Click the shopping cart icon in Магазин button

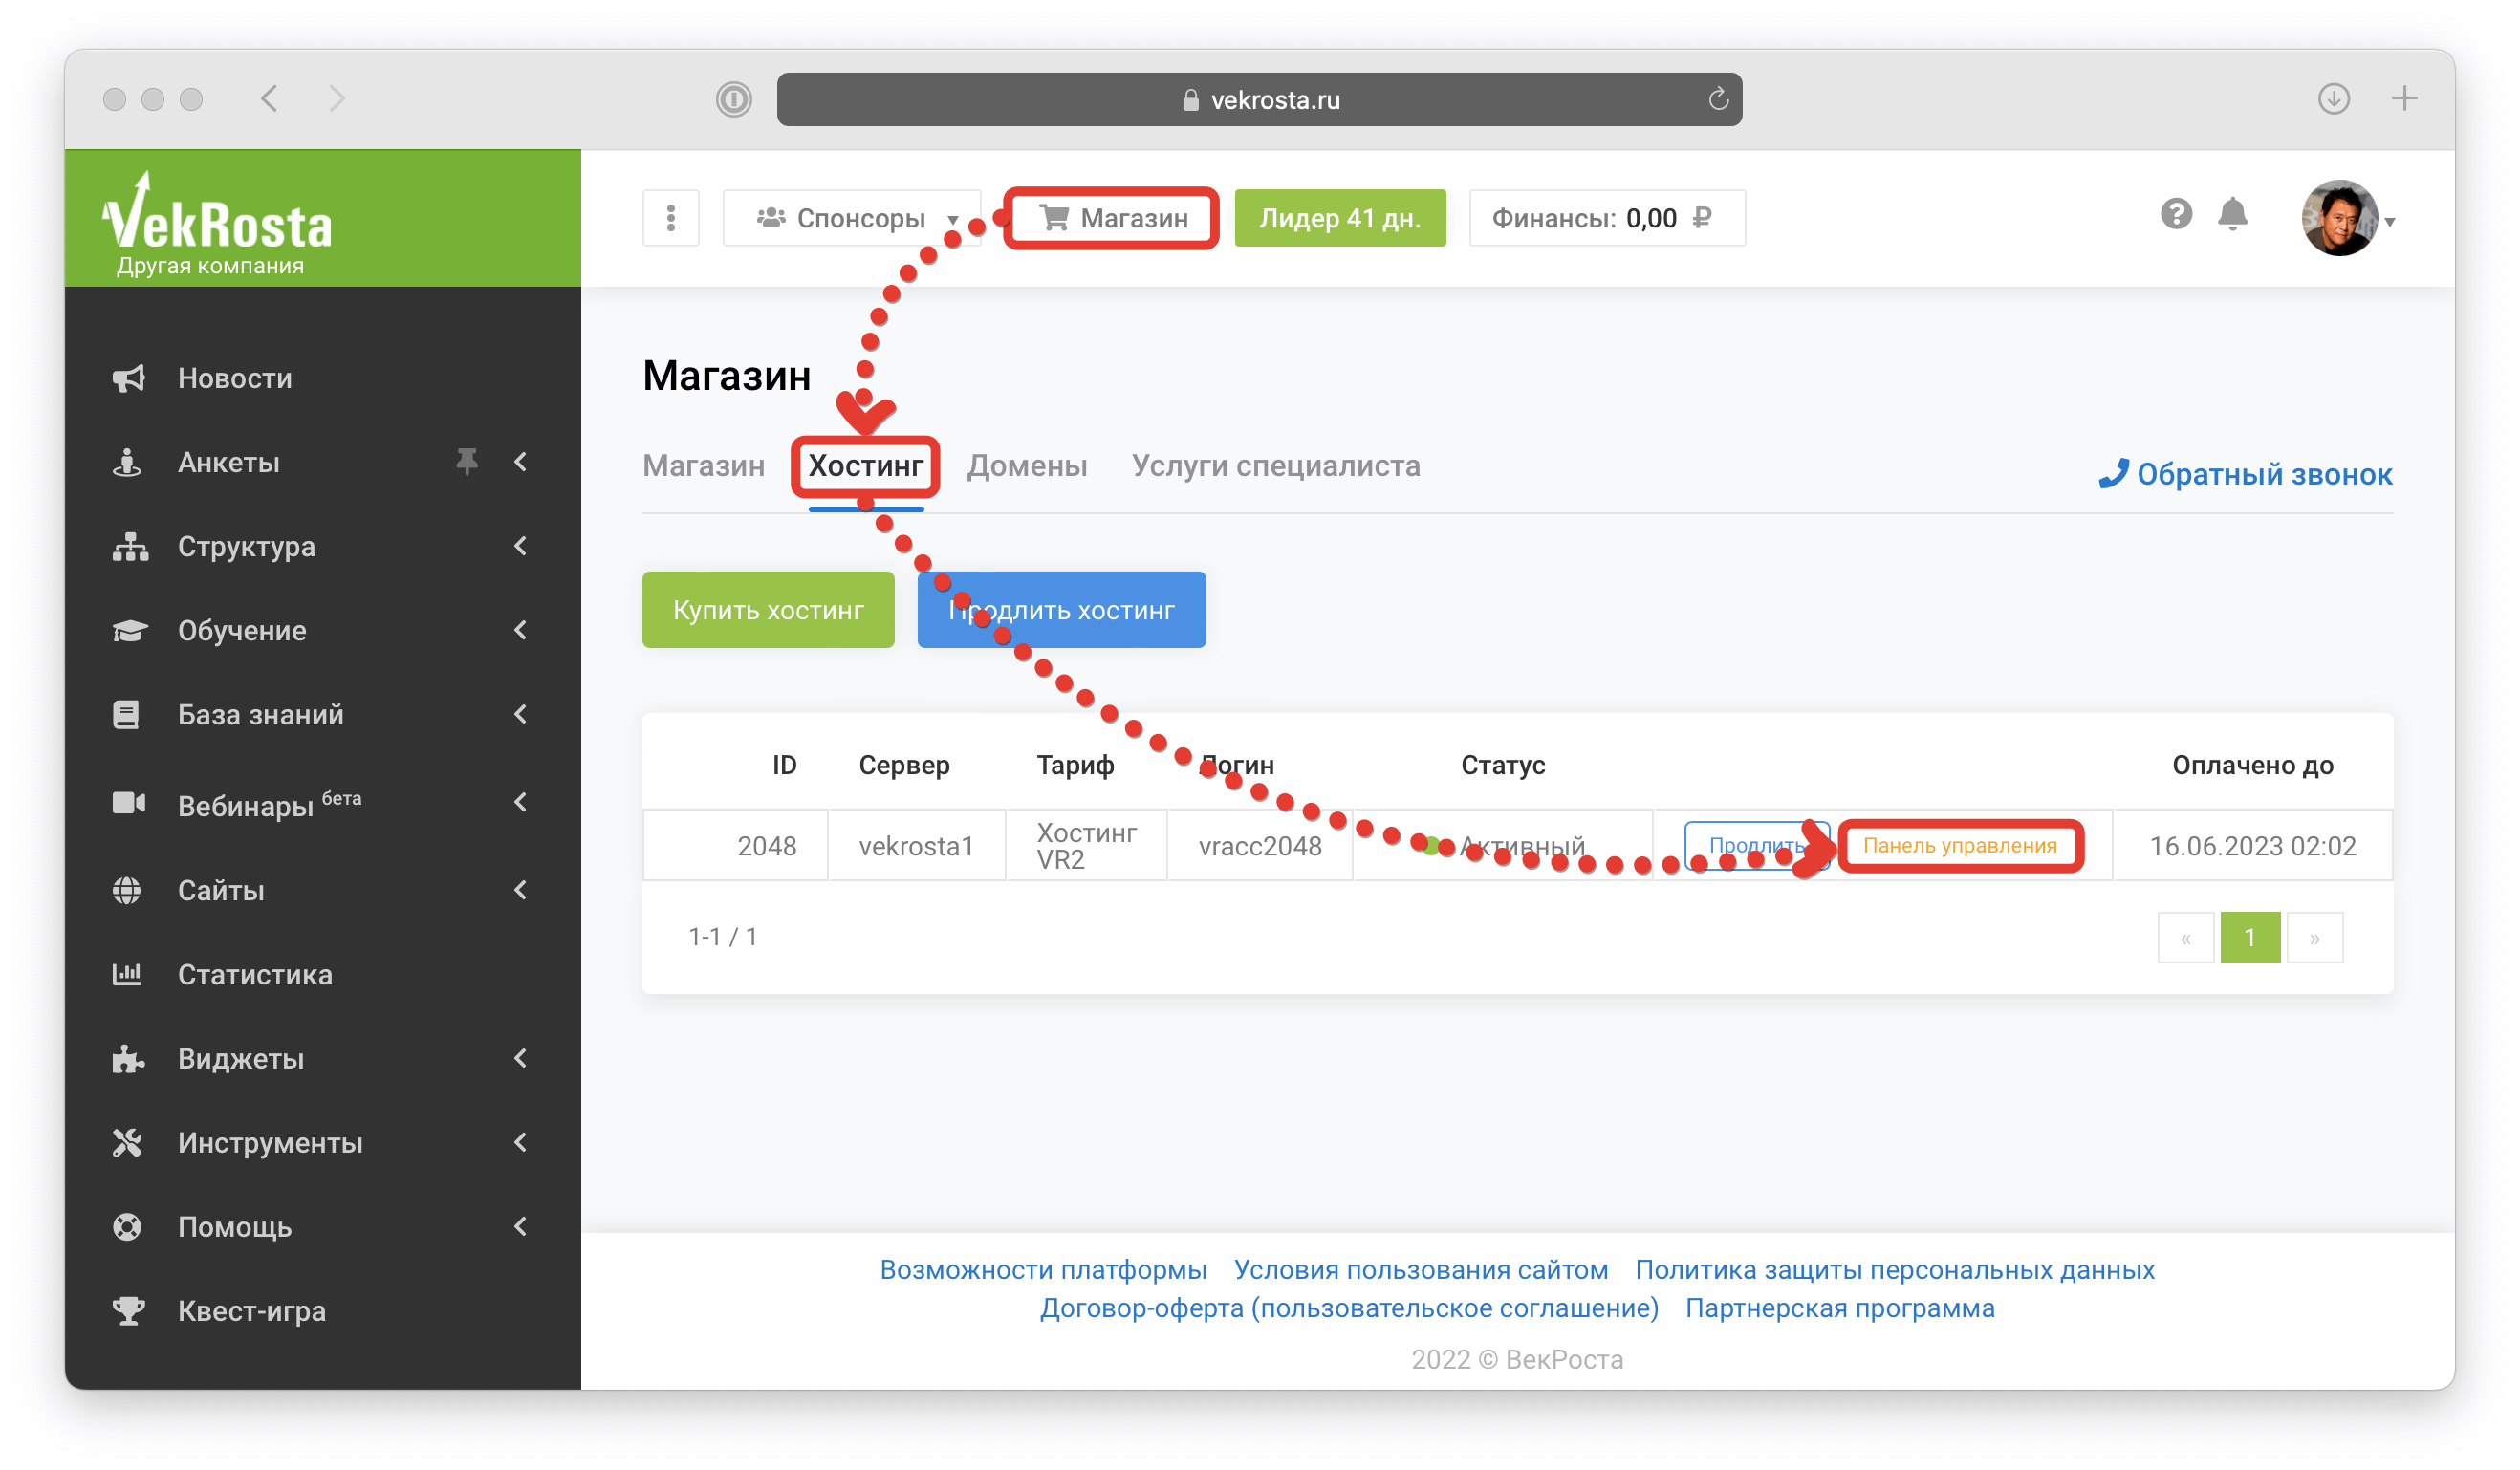(1055, 217)
